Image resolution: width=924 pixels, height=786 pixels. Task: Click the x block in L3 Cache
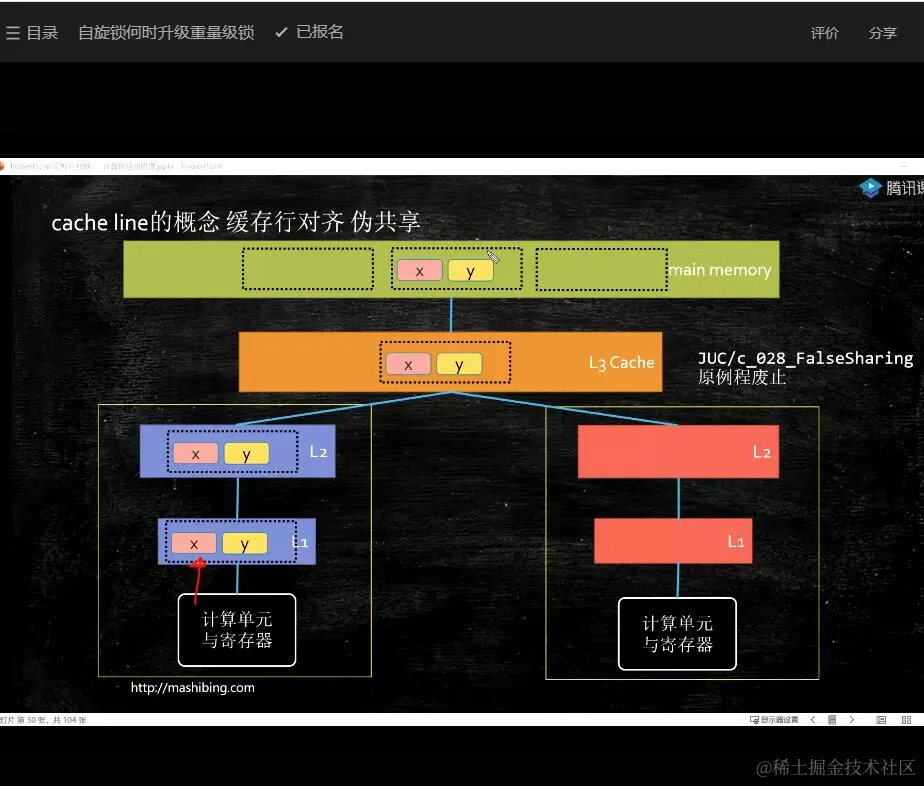tap(408, 365)
